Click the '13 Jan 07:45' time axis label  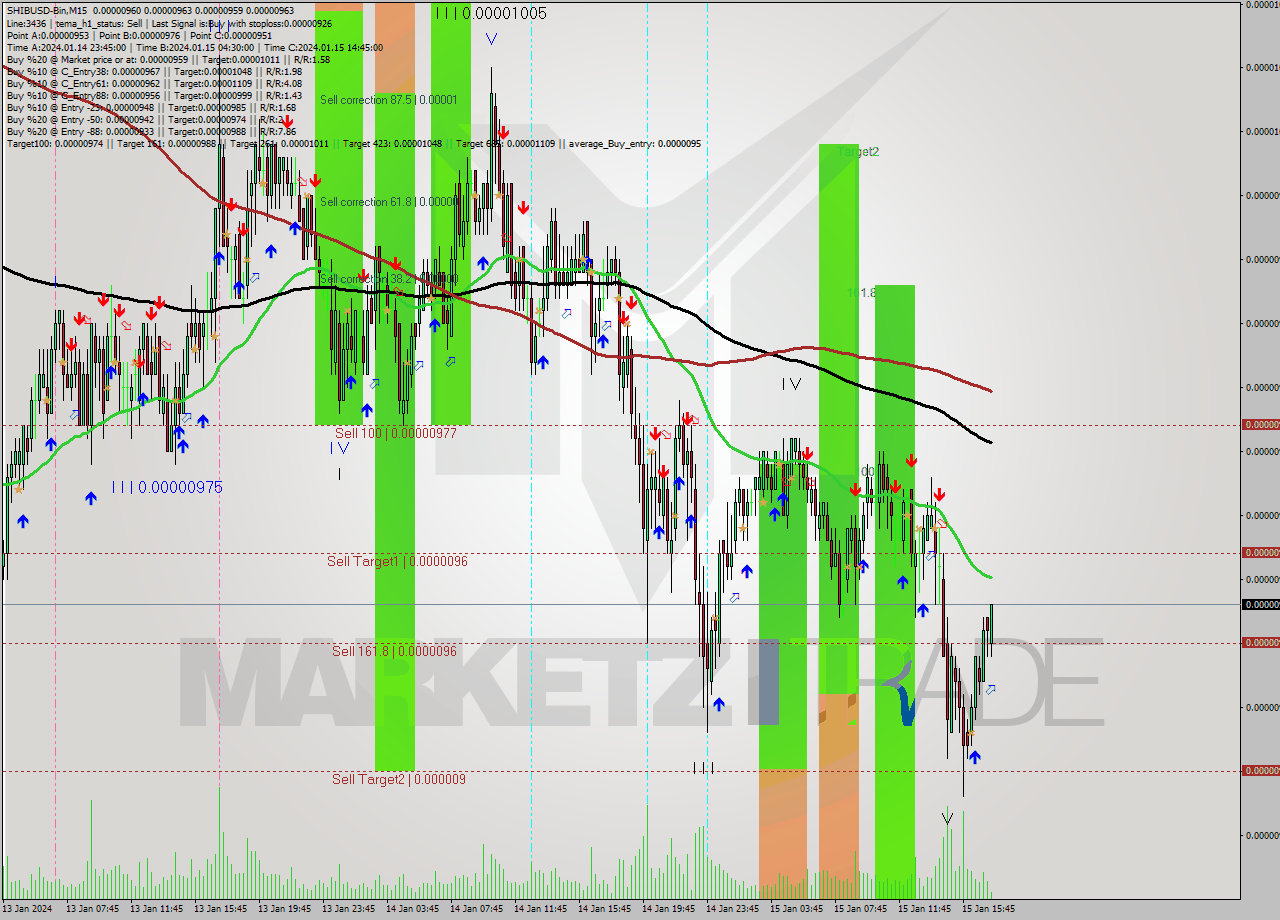tap(92, 909)
